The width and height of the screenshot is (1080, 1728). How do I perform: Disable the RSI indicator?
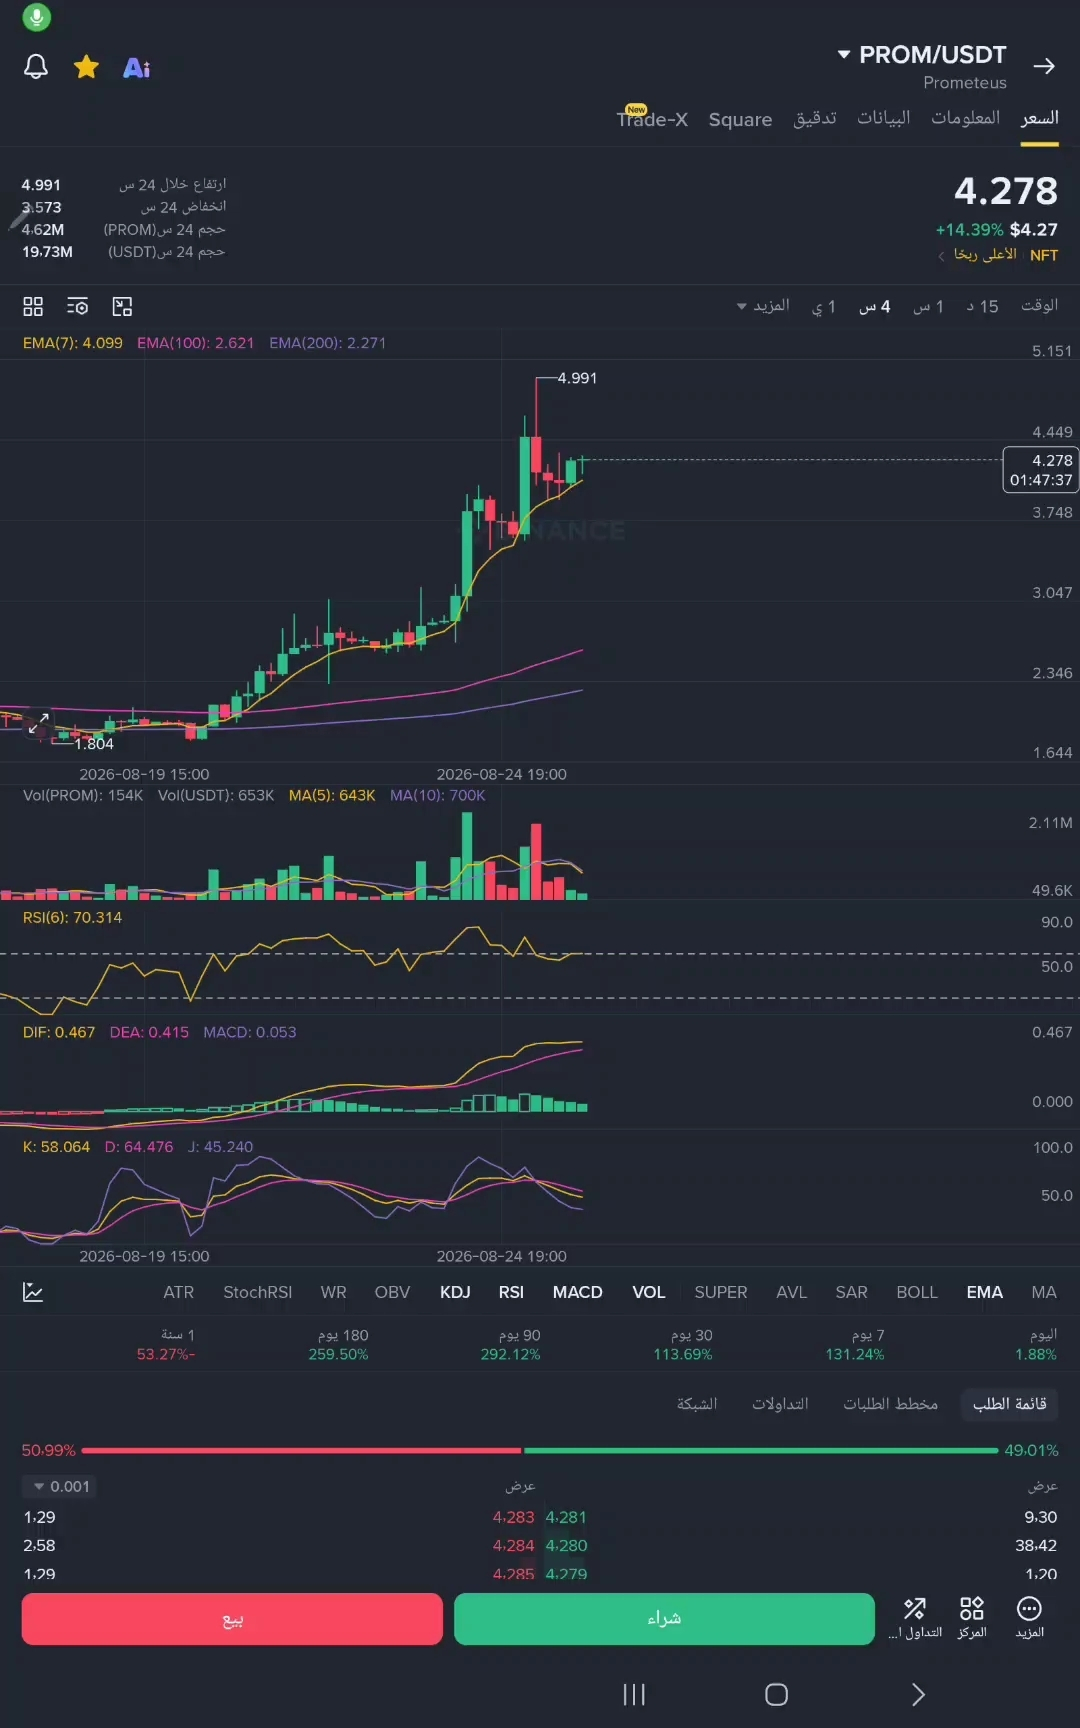point(511,1292)
